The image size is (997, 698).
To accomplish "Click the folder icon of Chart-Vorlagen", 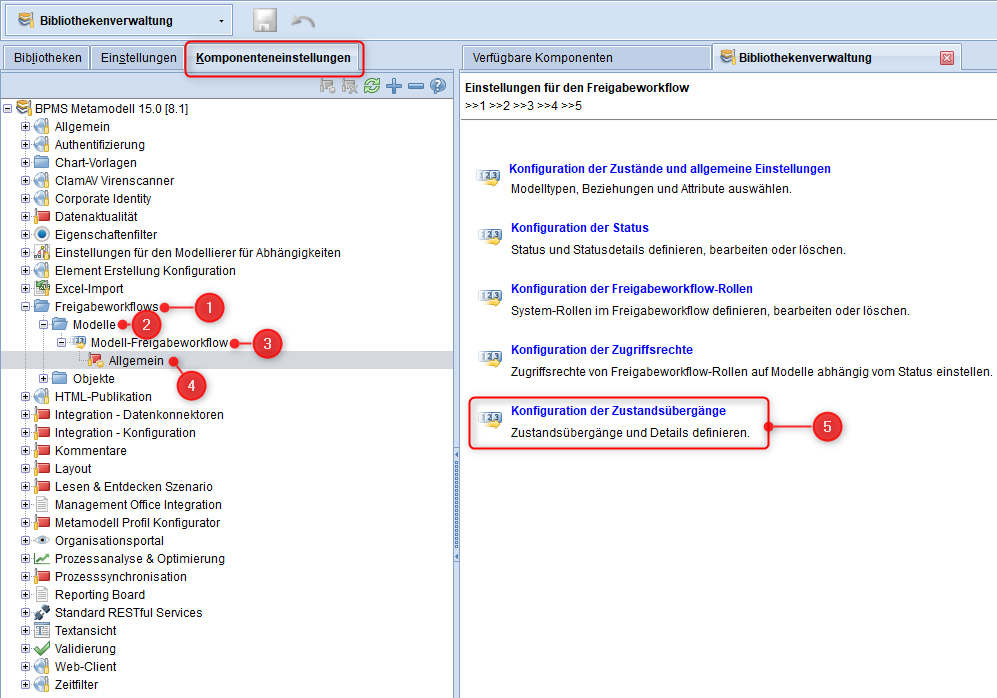I will tap(42, 162).
